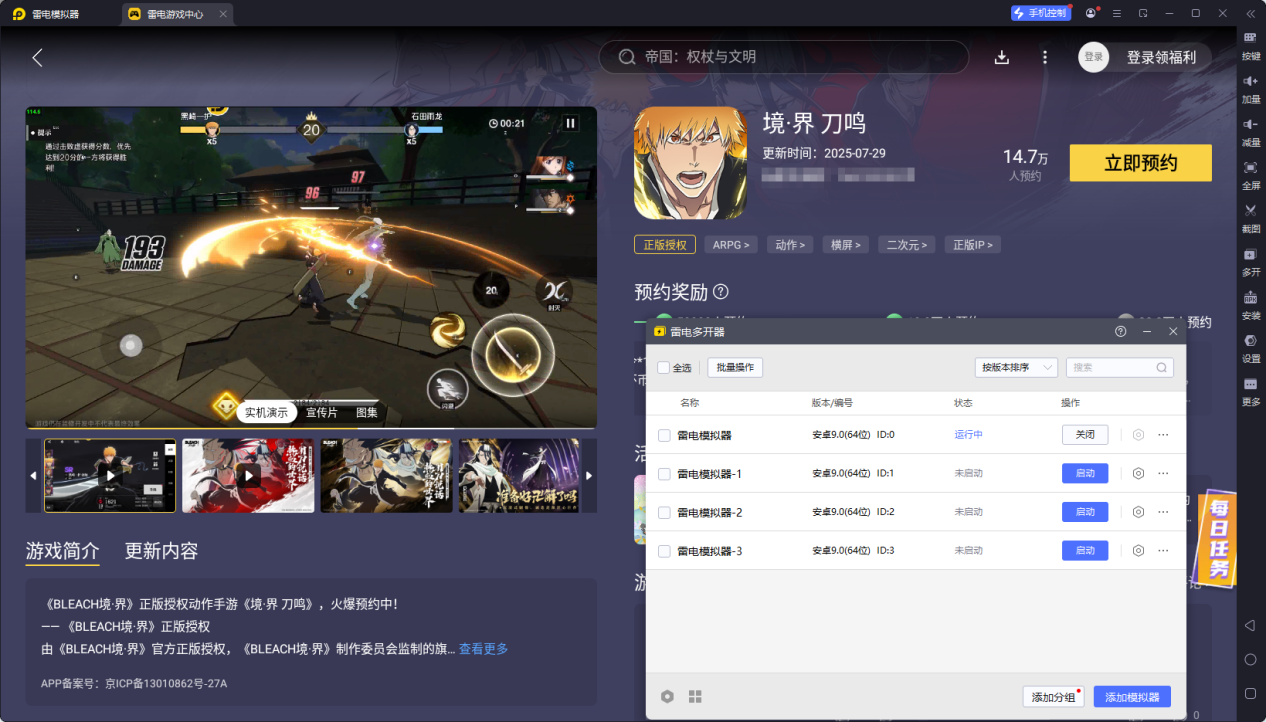Start 雷电模拟器-1 with 启动
Viewport: 1266px width, 722px height.
pyautogui.click(x=1085, y=473)
